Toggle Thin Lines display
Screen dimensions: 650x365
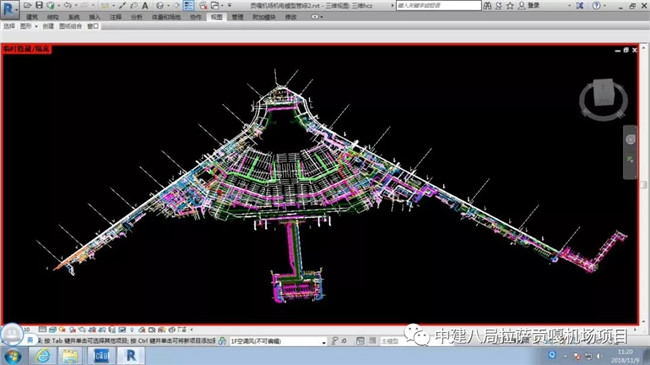click(x=189, y=5)
